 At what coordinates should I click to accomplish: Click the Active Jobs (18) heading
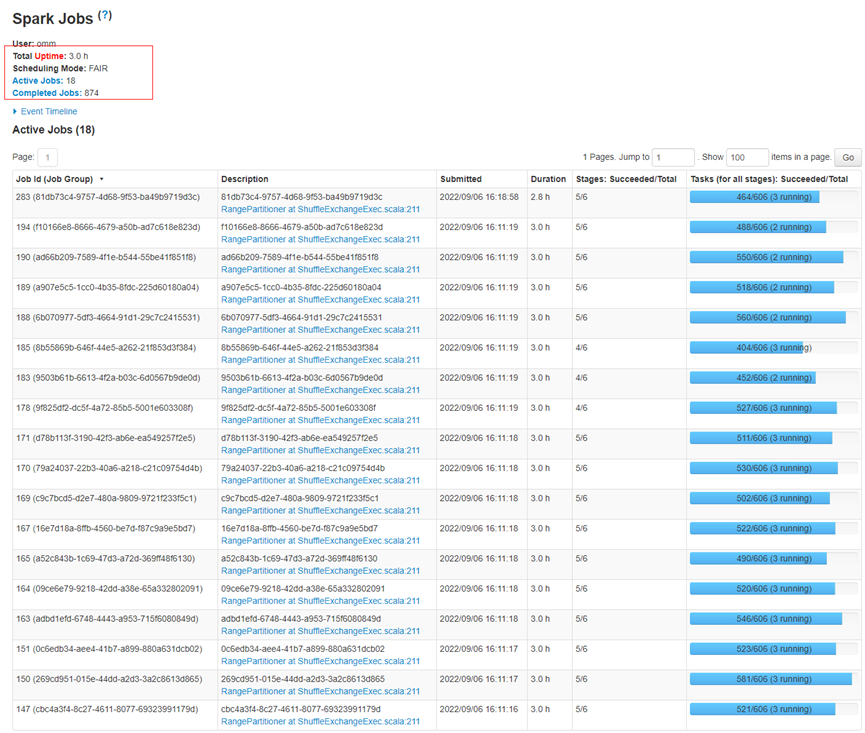pyautogui.click(x=54, y=130)
